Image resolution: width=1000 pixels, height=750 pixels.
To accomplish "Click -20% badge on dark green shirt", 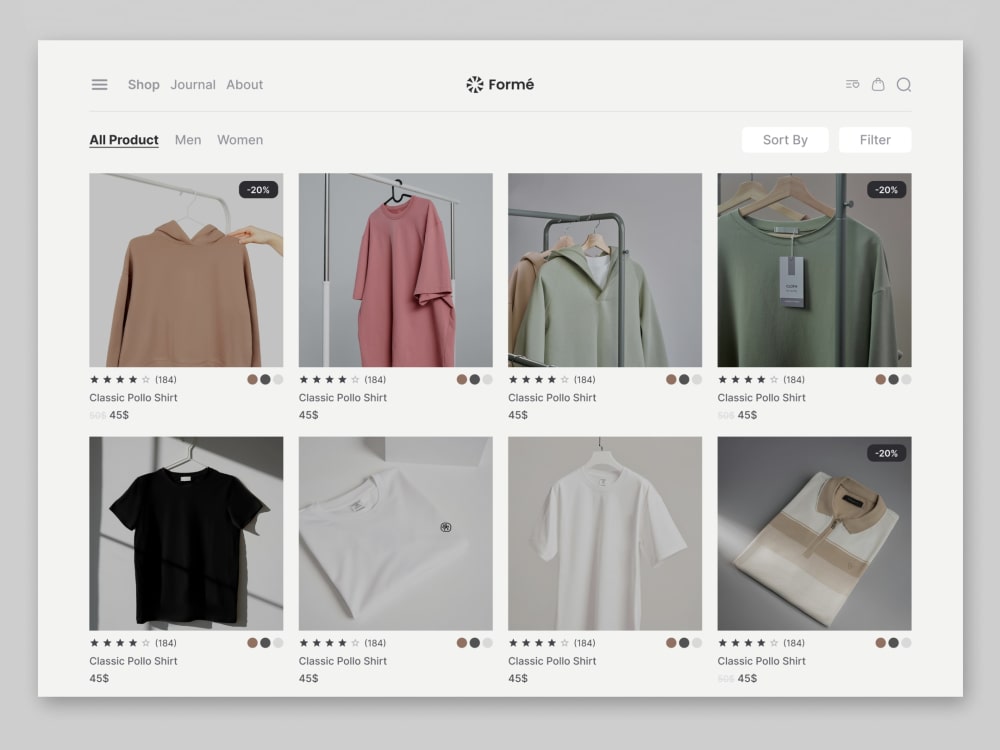I will pos(886,189).
